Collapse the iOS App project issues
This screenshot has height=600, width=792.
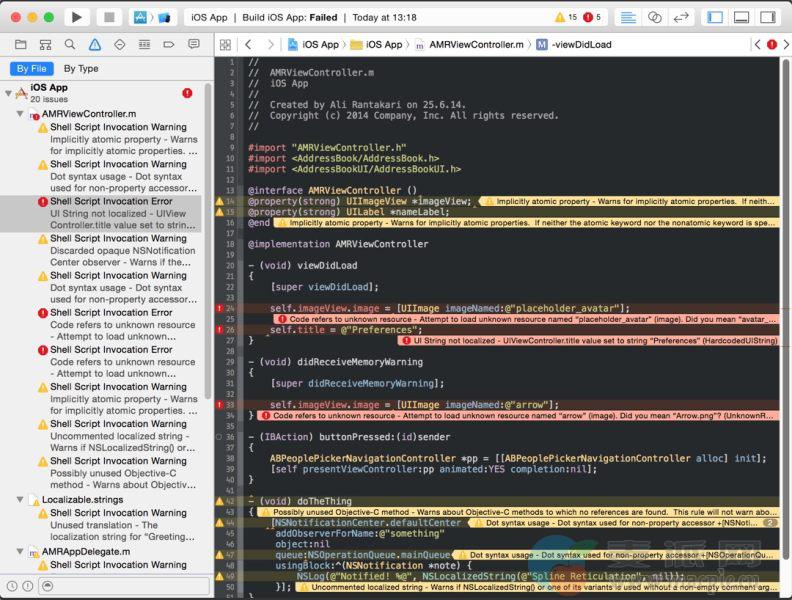(x=9, y=93)
